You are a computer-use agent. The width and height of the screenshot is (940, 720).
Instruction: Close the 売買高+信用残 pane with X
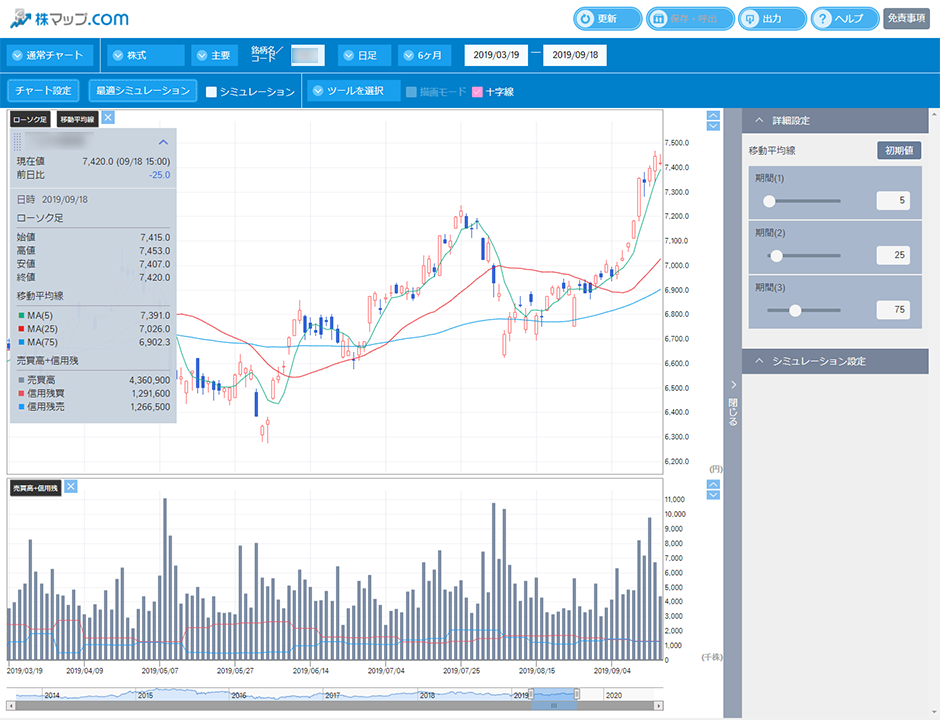tap(71, 486)
